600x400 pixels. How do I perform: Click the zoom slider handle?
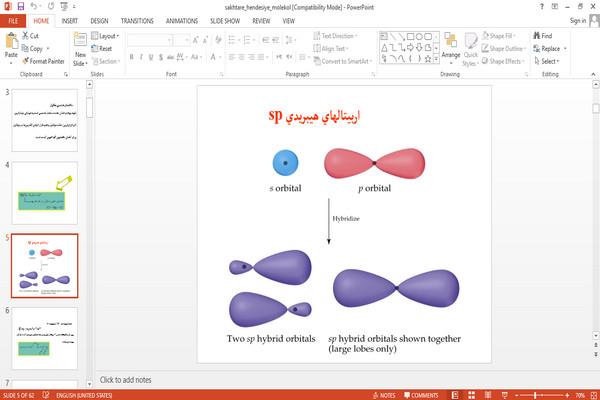pos(535,395)
